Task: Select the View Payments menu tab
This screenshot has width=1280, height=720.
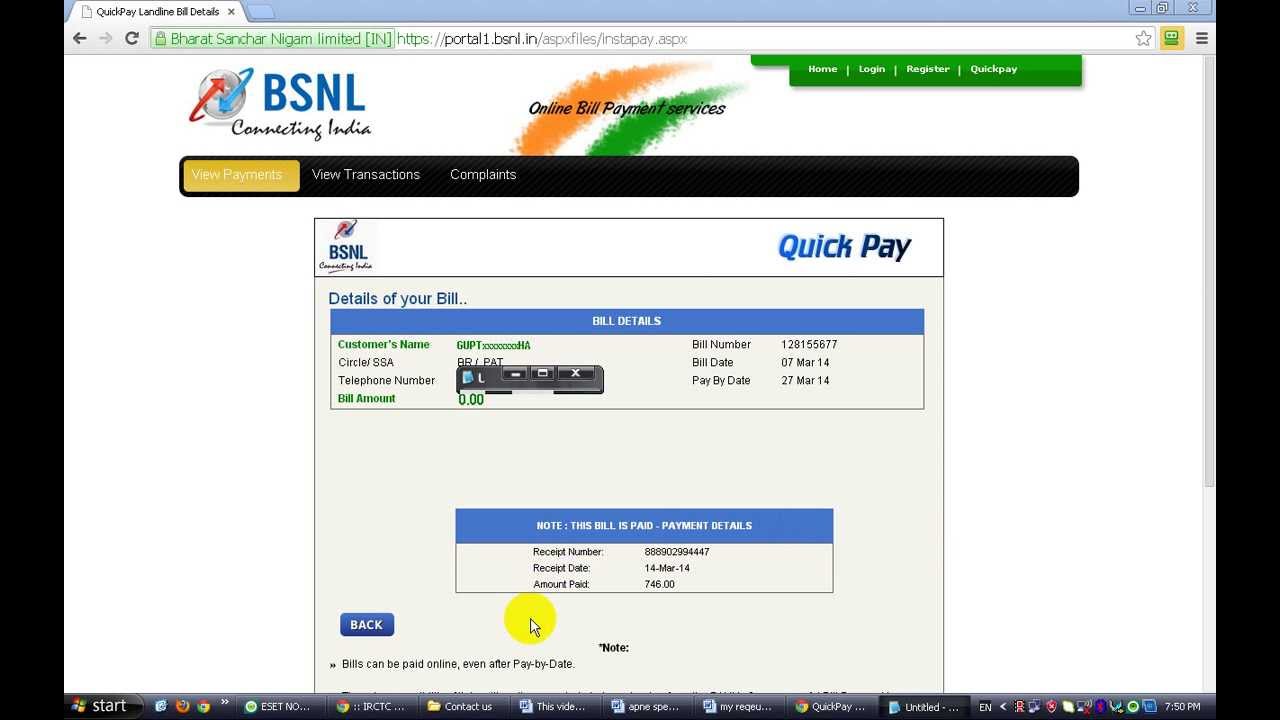Action: click(241, 175)
